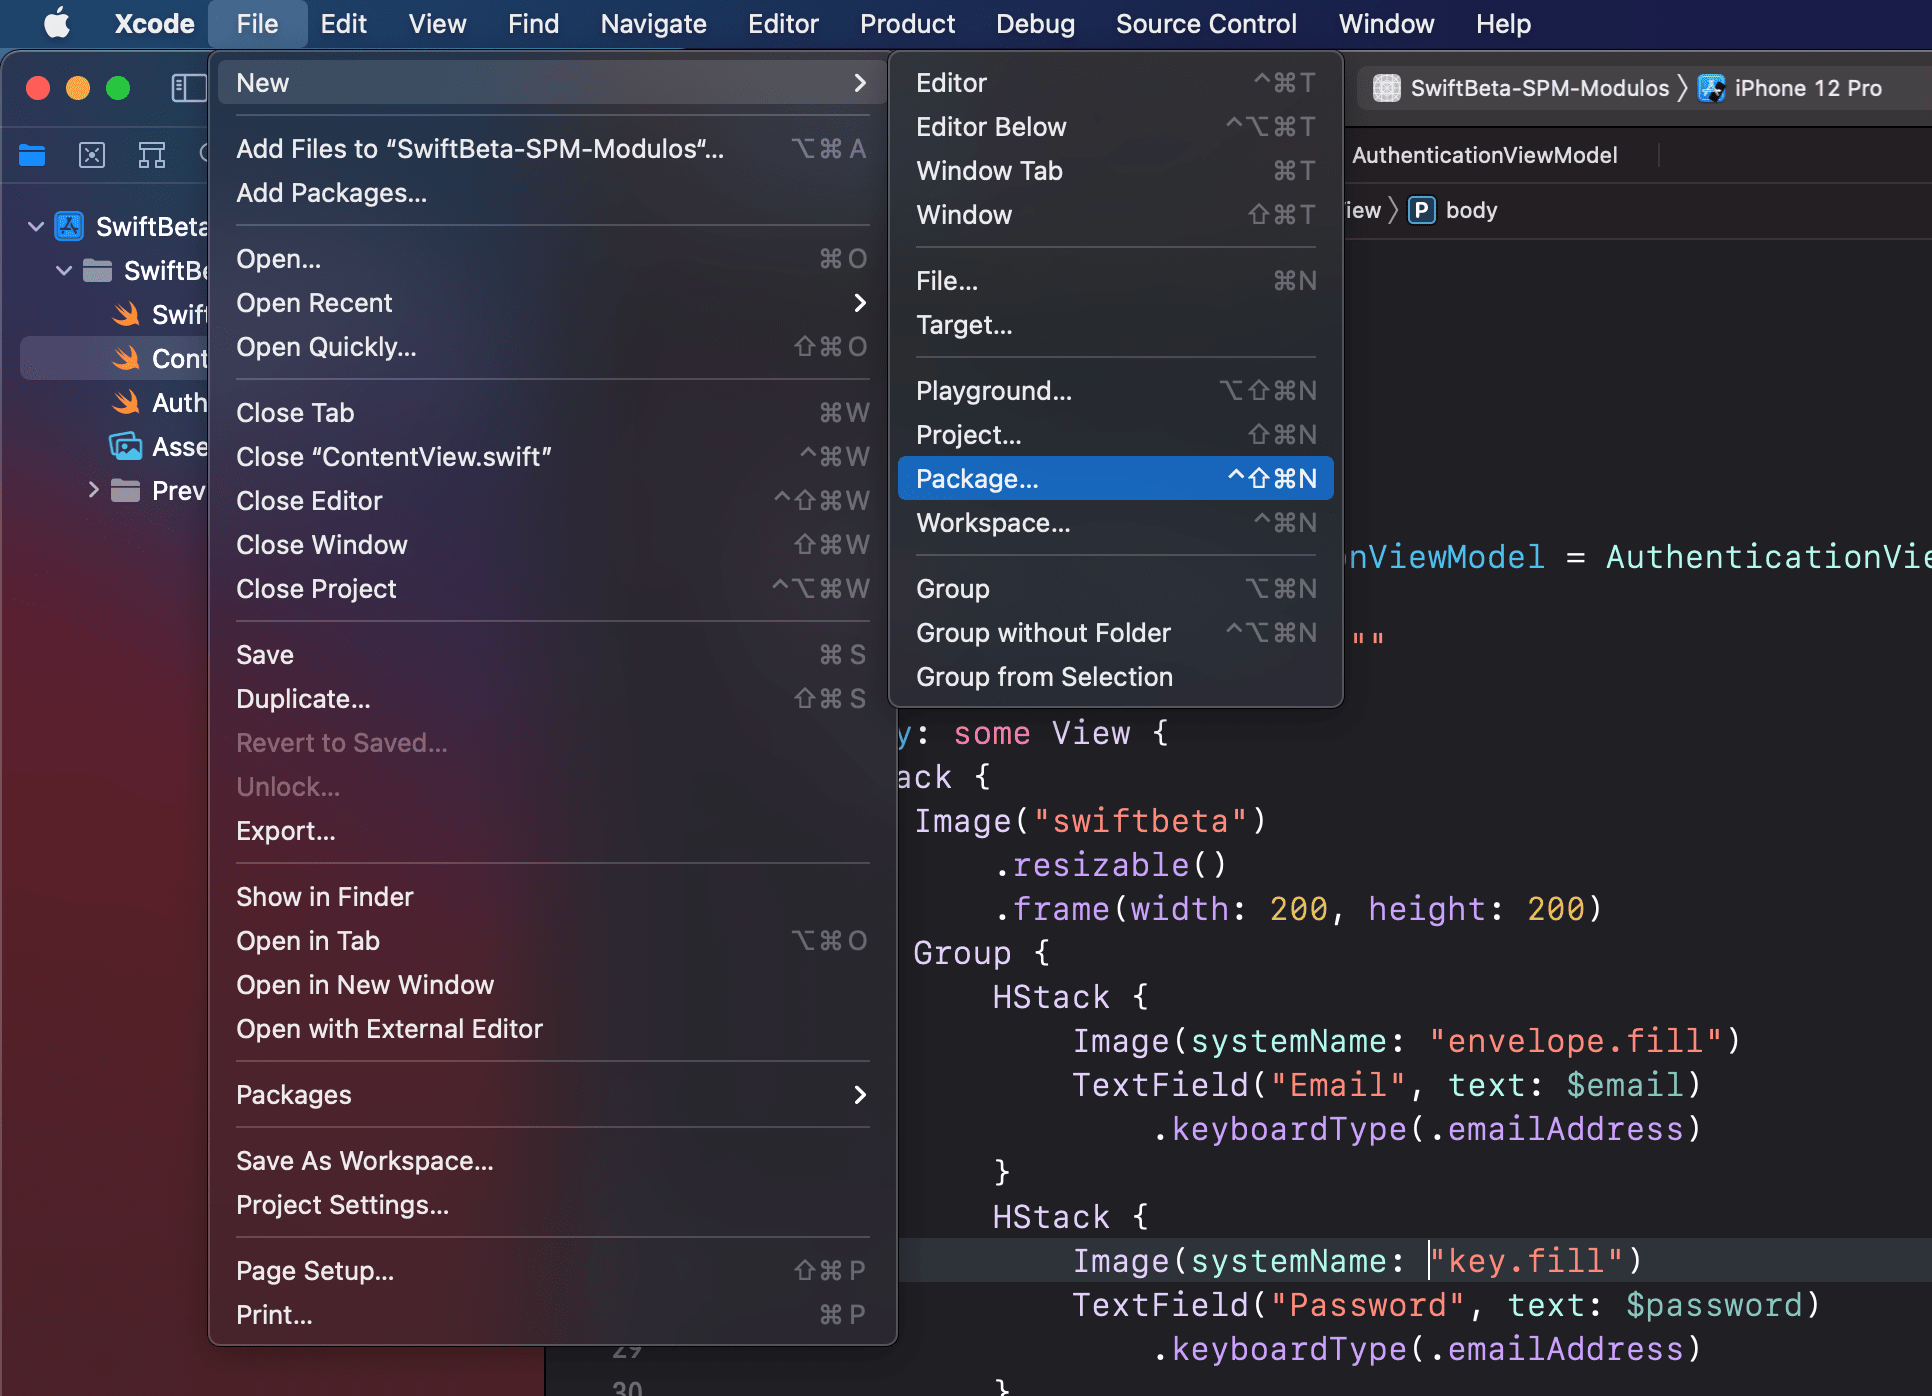
Task: Select Save As Workspace… item
Action: [x=553, y=1161]
